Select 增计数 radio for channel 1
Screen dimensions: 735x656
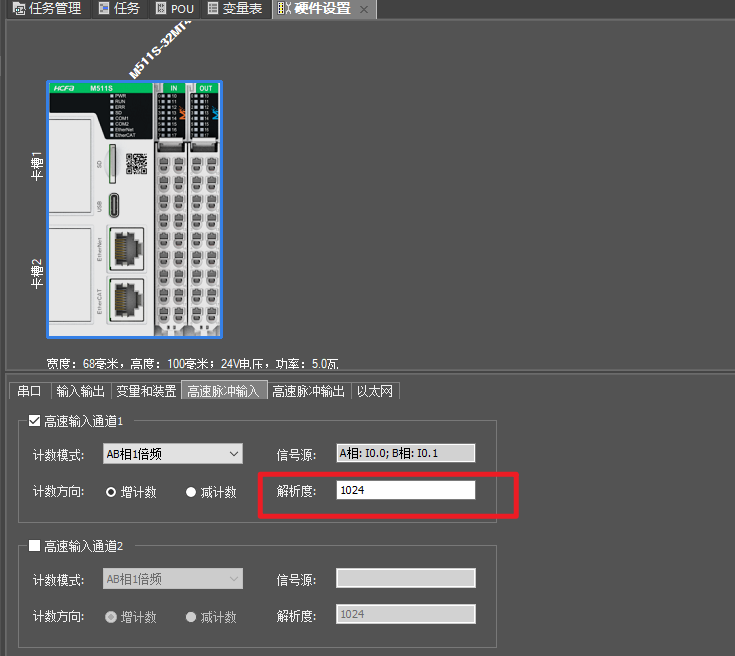[111, 492]
